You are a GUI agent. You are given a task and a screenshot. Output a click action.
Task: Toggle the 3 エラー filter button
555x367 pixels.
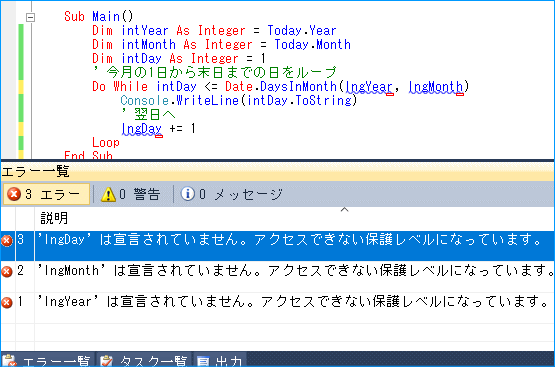point(46,194)
